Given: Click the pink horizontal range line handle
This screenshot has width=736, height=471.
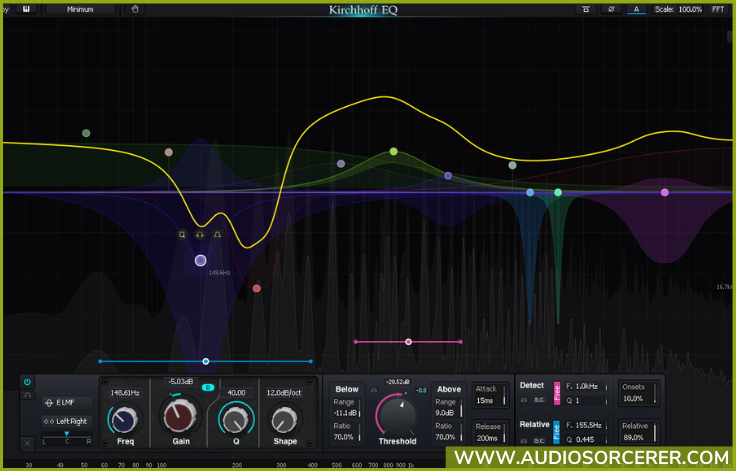Looking at the screenshot, I should [x=408, y=342].
